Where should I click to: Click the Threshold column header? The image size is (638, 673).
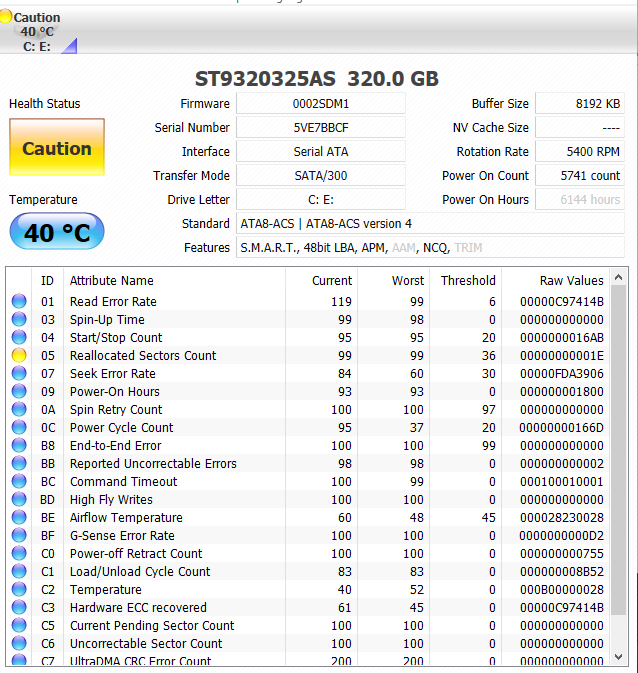466,281
